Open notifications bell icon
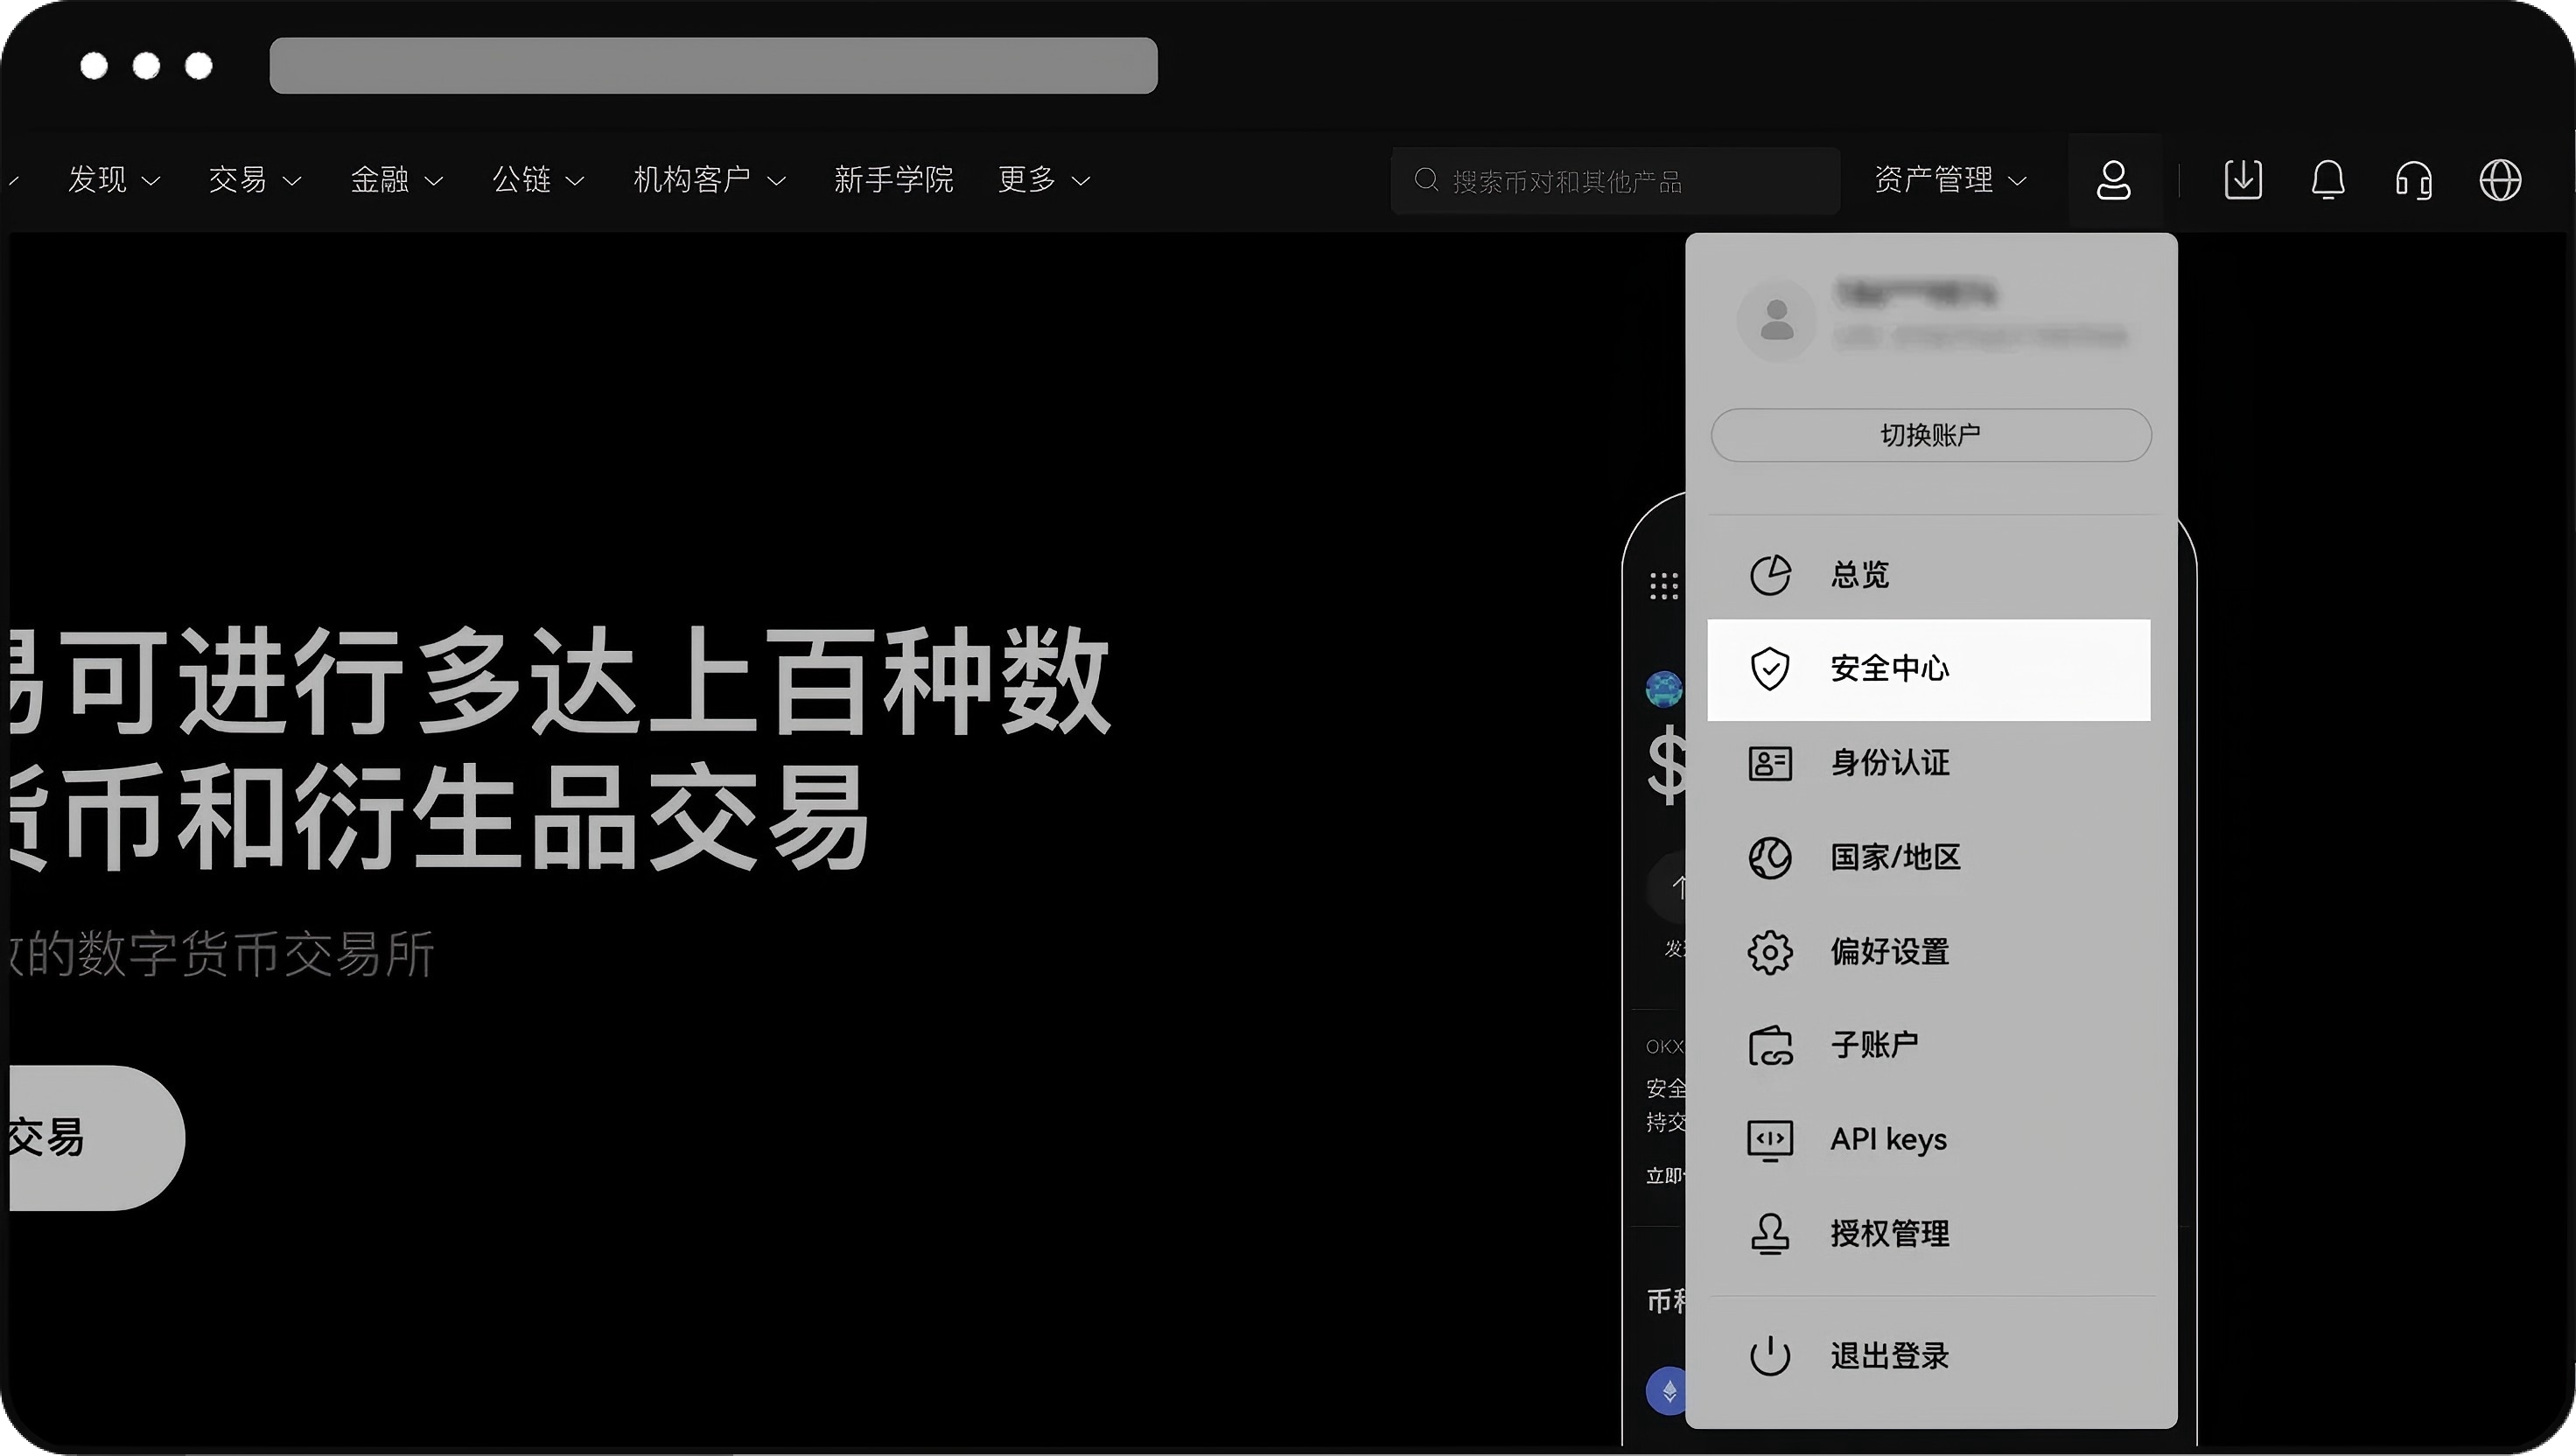Screen dimensions: 2576x1456 (x=2327, y=181)
